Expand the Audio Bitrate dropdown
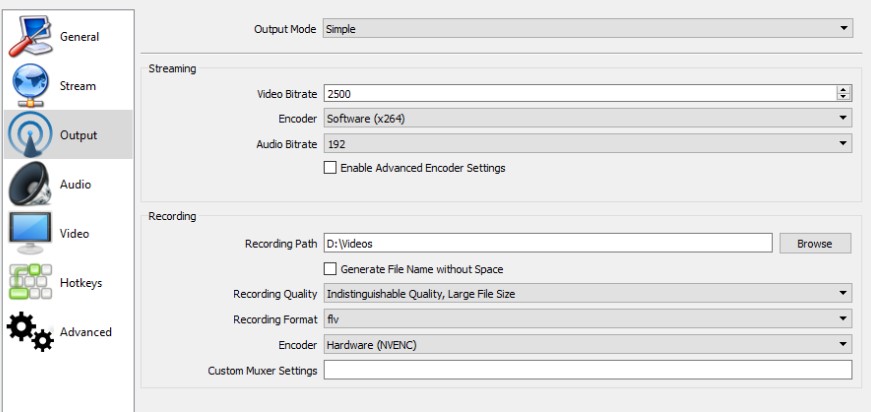This screenshot has height=412, width=871. point(587,144)
